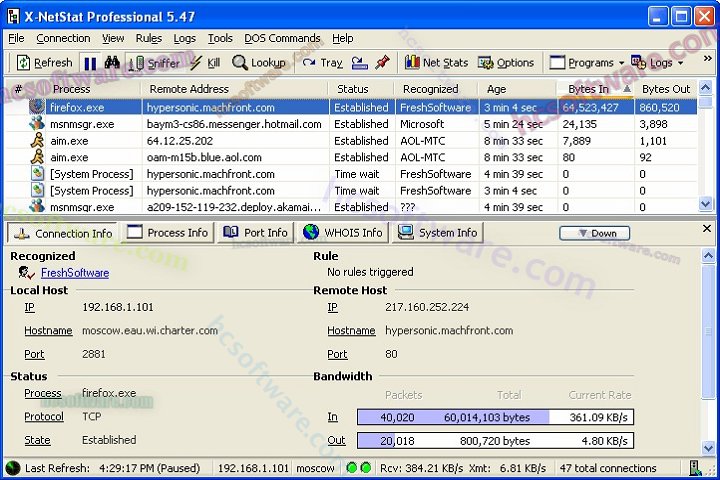Select oam-m15b.blue.aol.com remote address

pyautogui.click(x=204, y=157)
